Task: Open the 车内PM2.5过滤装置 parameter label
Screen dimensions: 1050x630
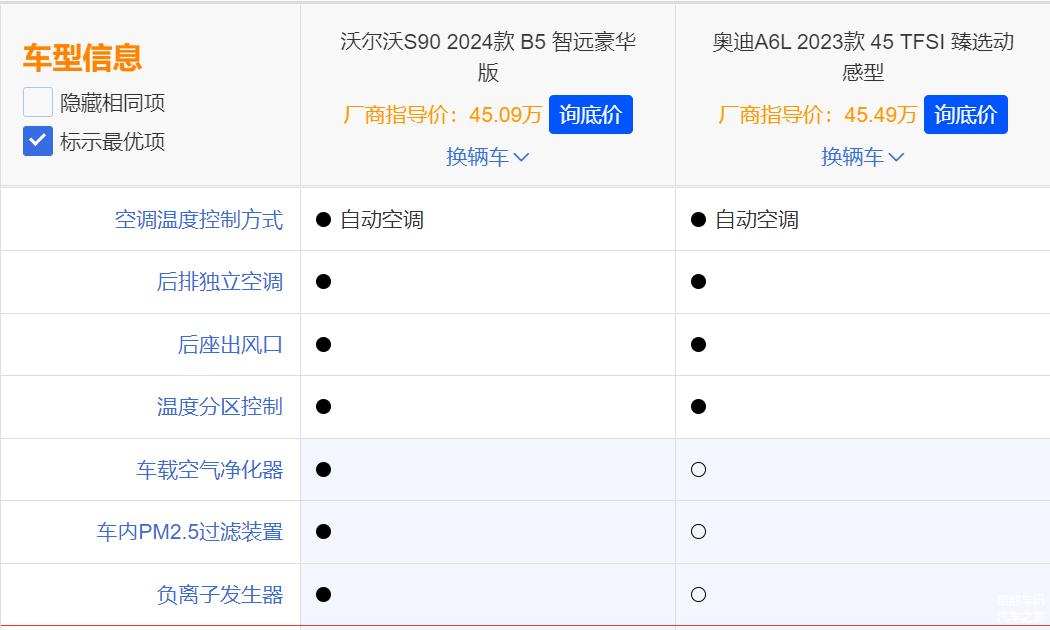Action: click(x=189, y=532)
